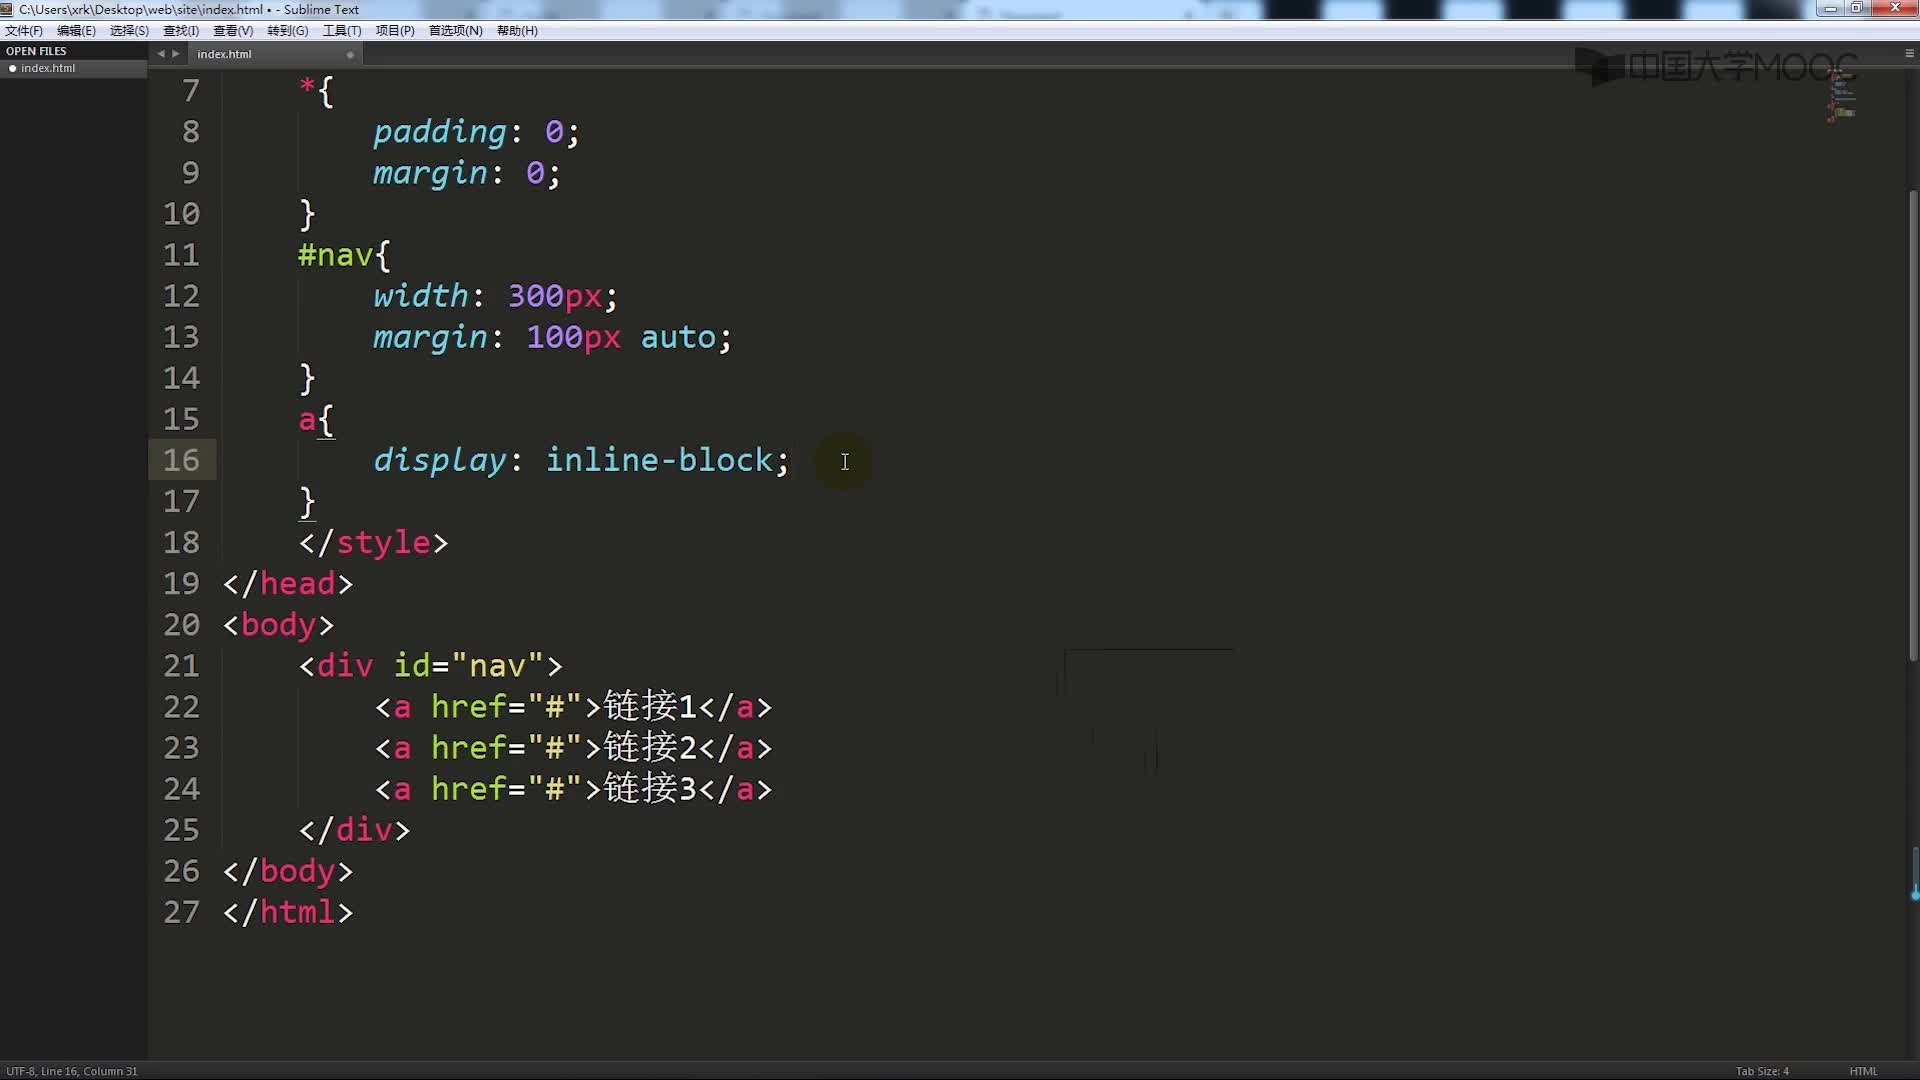The height and width of the screenshot is (1080, 1920).
Task: Click the OPEN FILES sidebar header
Action: tap(36, 51)
